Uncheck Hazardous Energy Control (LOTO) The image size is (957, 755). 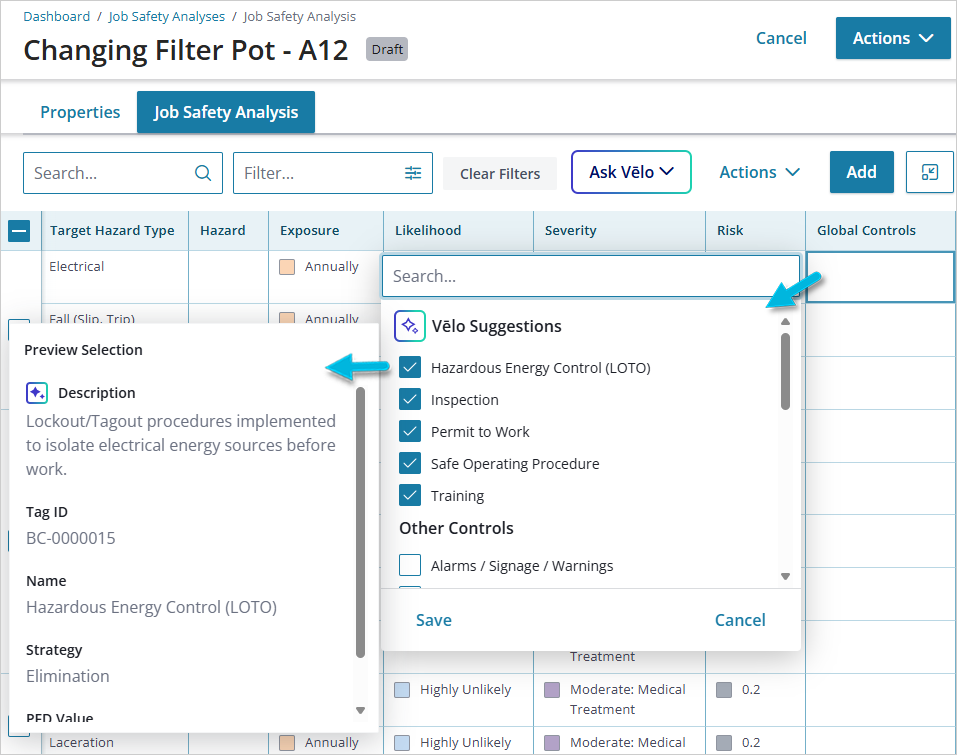tap(410, 368)
